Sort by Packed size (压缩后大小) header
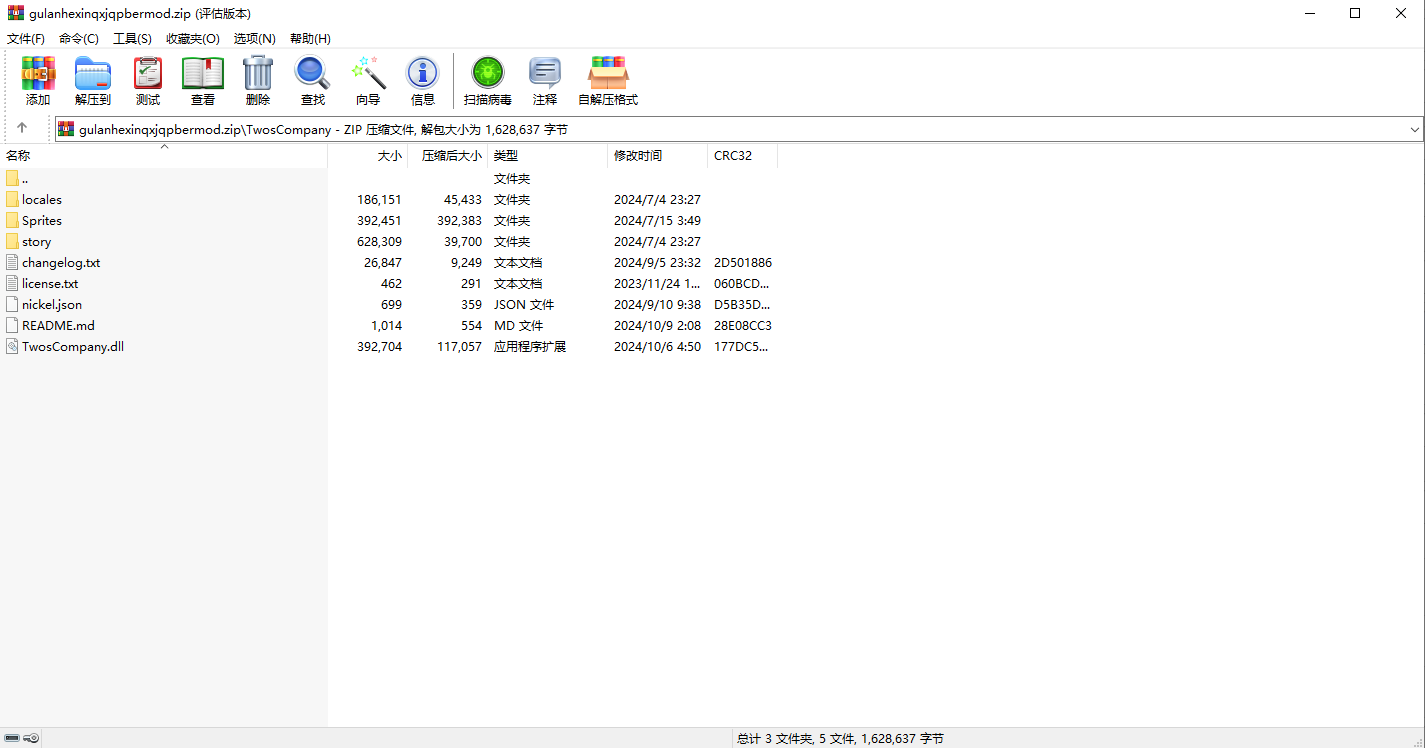The image size is (1425, 748). [448, 156]
